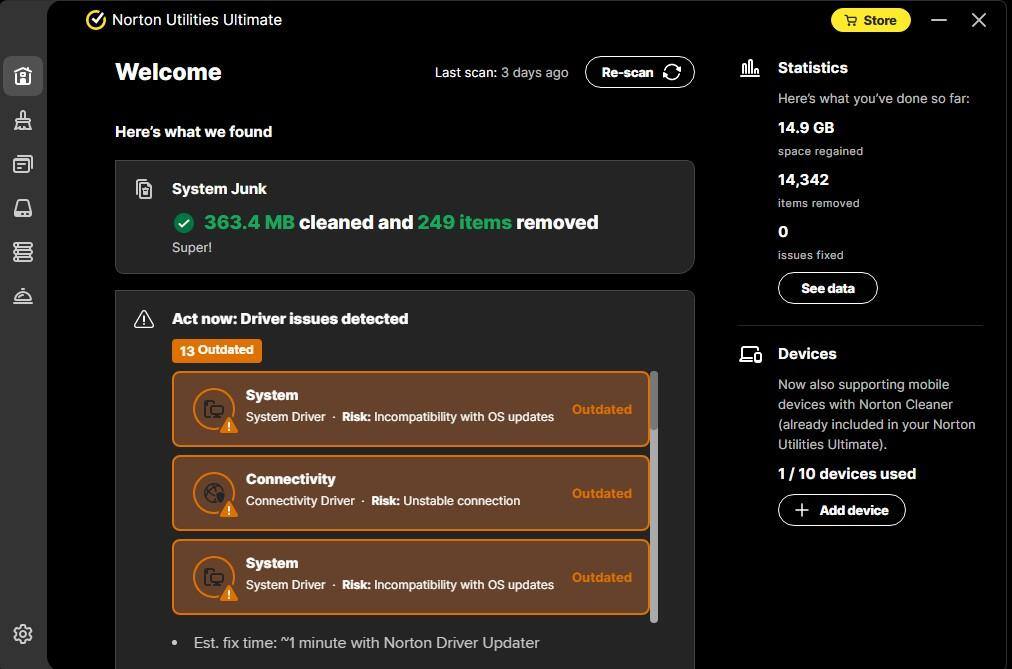Open the stacked server layers sidebar icon
This screenshot has width=1012, height=669.
point(23,252)
